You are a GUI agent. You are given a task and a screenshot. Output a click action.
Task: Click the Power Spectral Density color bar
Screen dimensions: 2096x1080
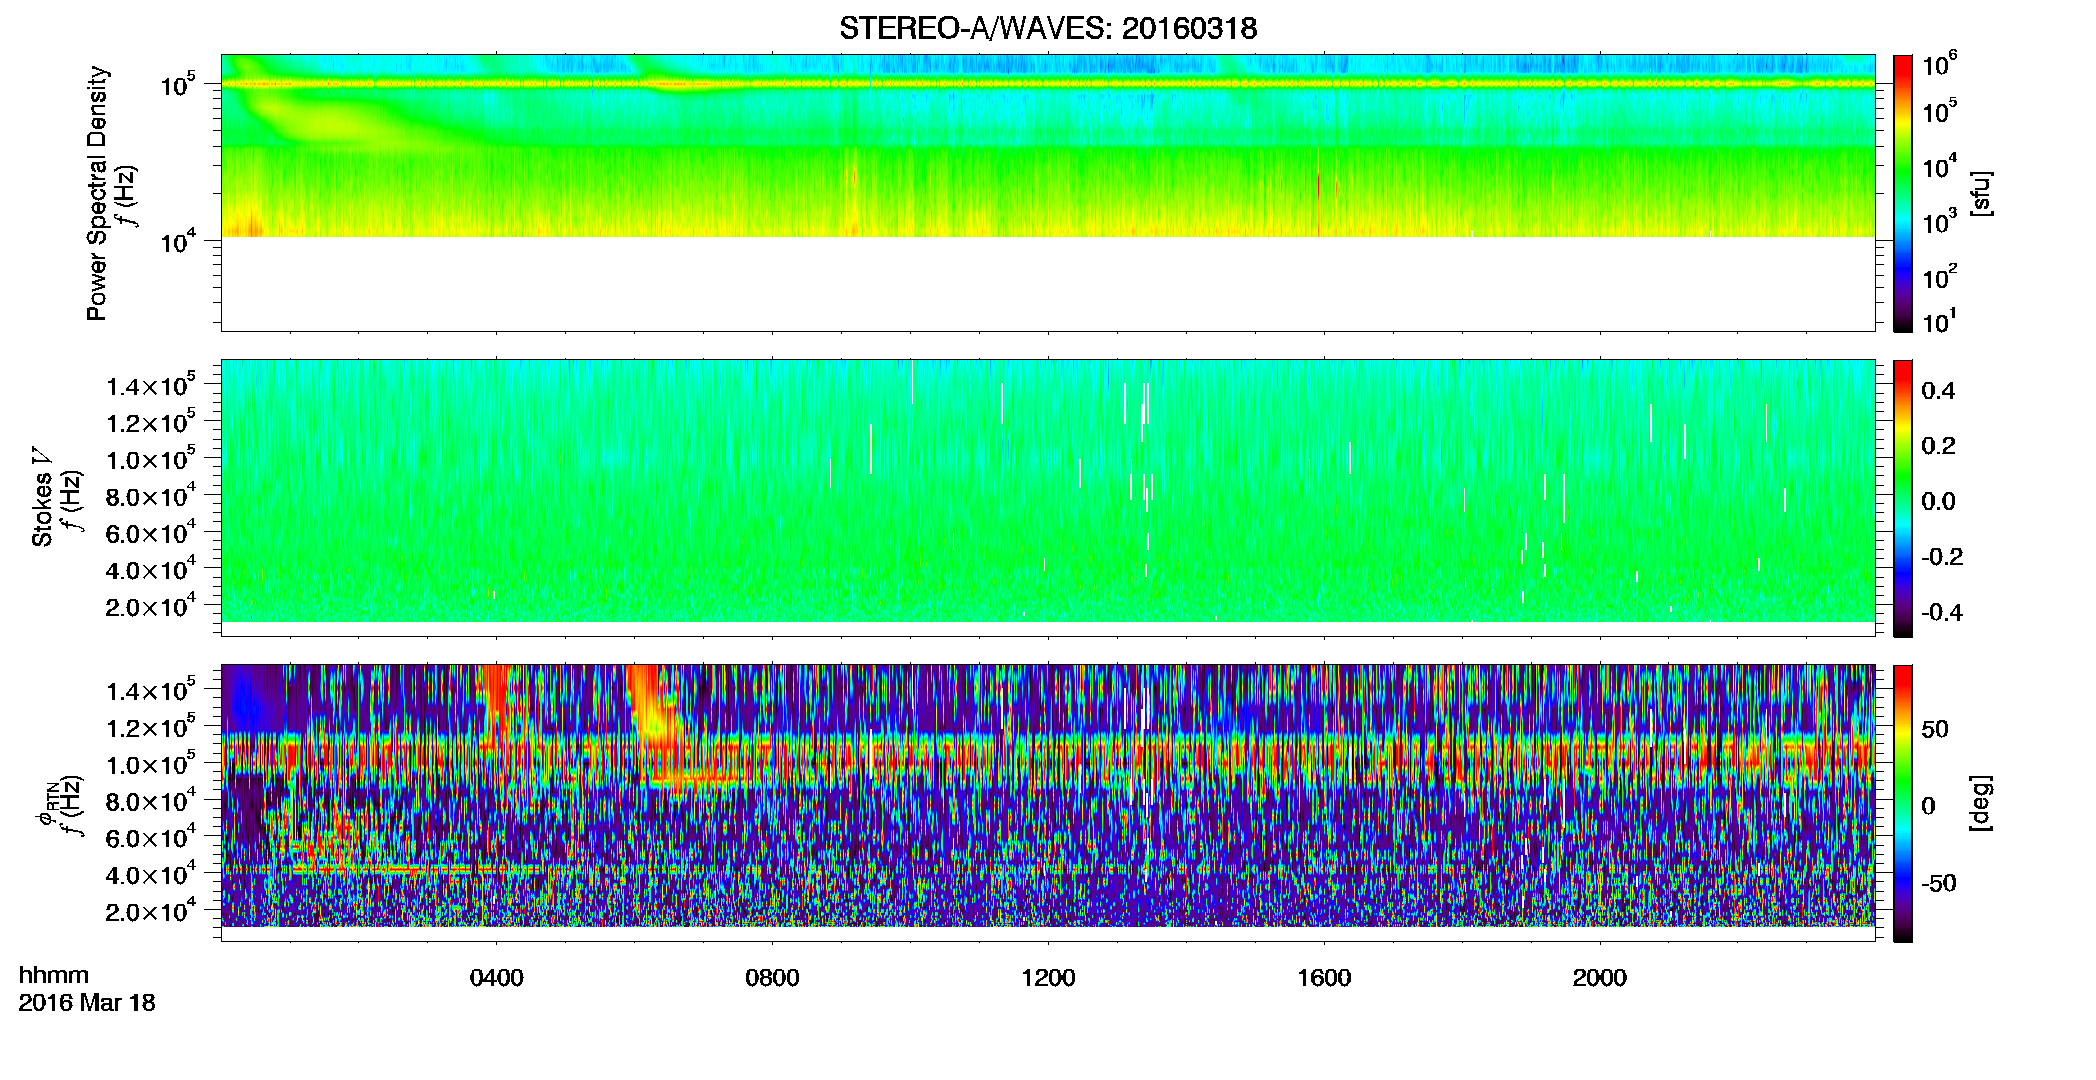pyautogui.click(x=1903, y=193)
